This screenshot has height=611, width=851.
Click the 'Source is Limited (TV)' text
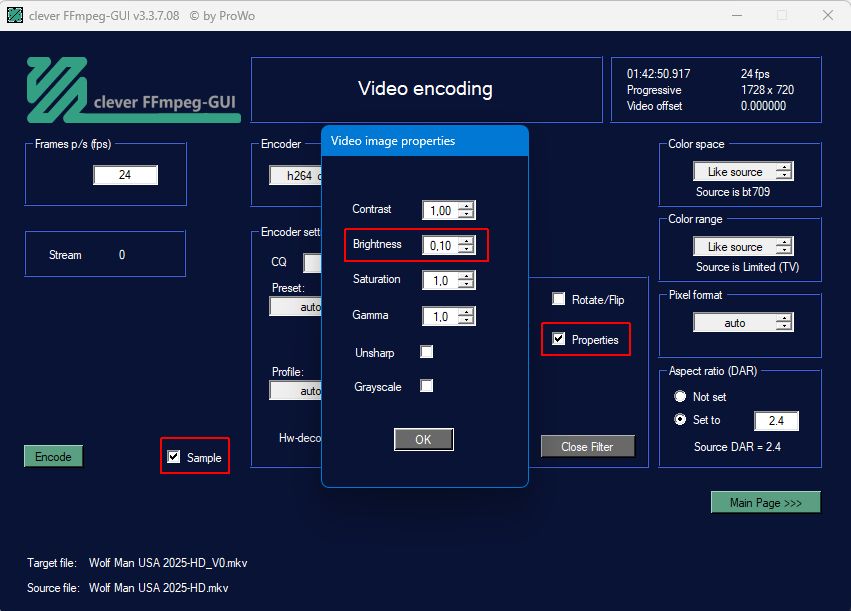coord(747,266)
